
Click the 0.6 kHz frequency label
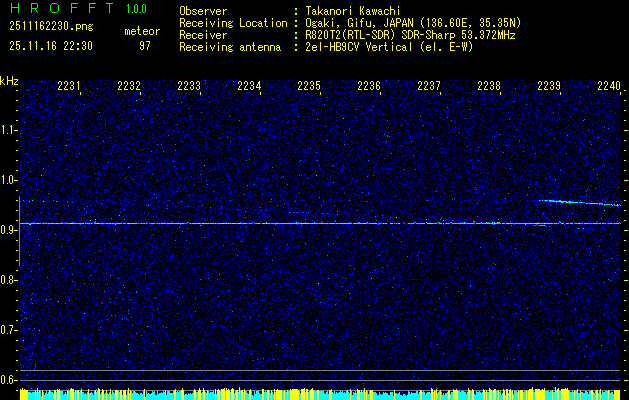tap(8, 380)
